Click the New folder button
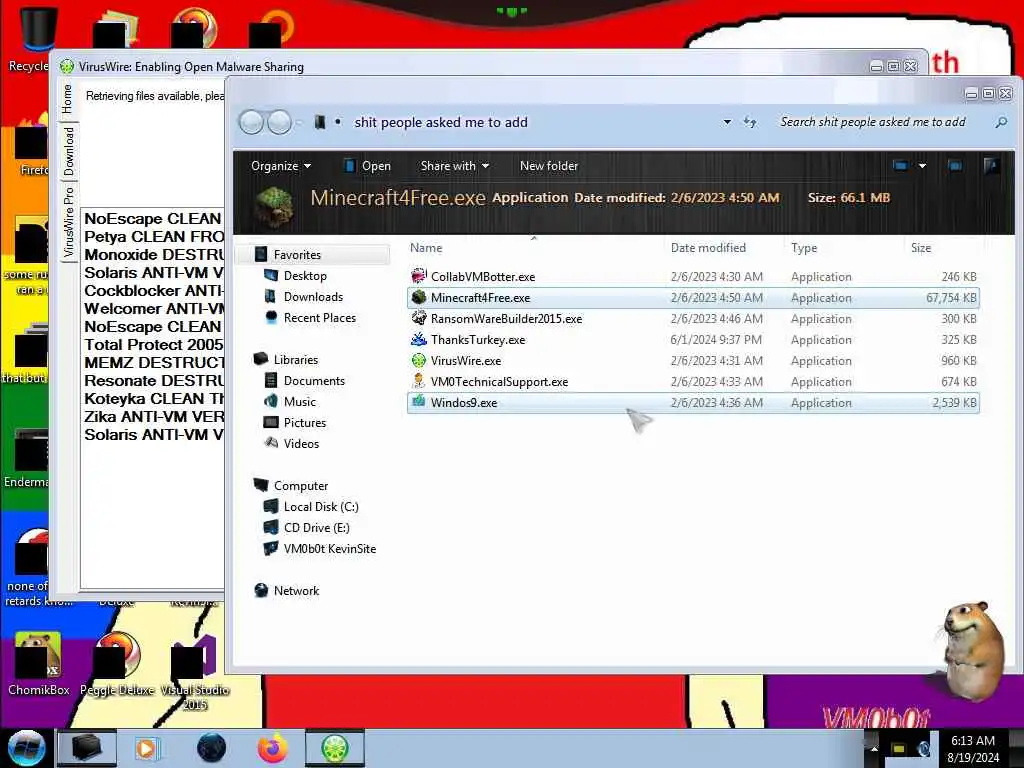 coord(549,166)
